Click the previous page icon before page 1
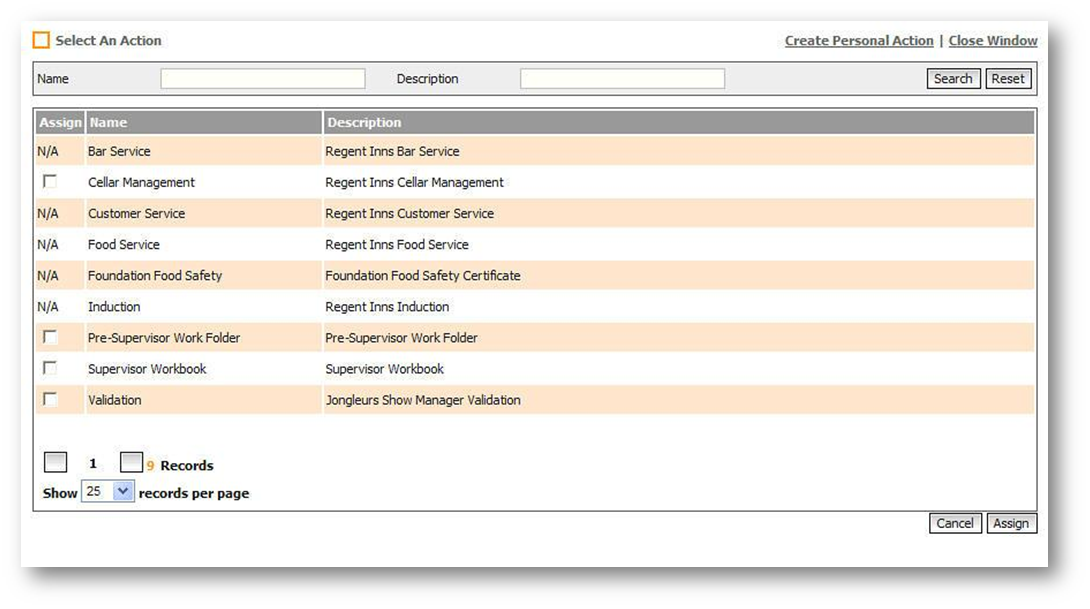The image size is (1090, 609). click(56, 462)
